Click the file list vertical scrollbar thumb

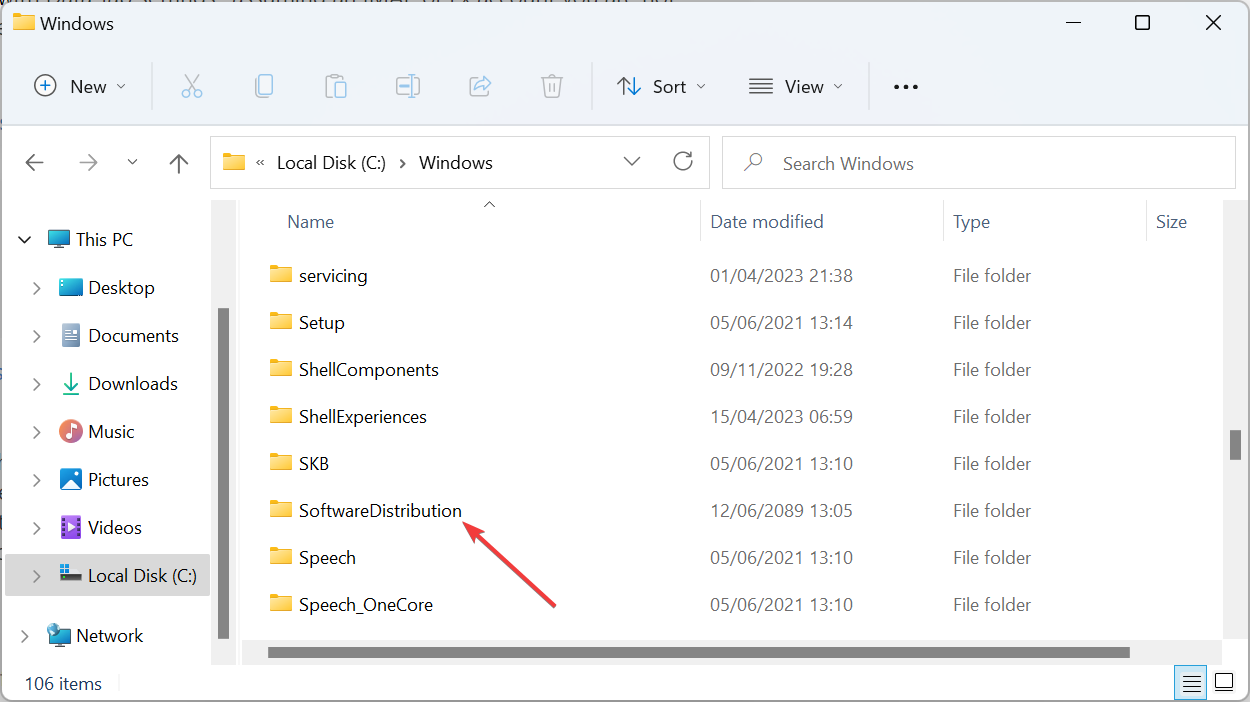coord(1236,445)
